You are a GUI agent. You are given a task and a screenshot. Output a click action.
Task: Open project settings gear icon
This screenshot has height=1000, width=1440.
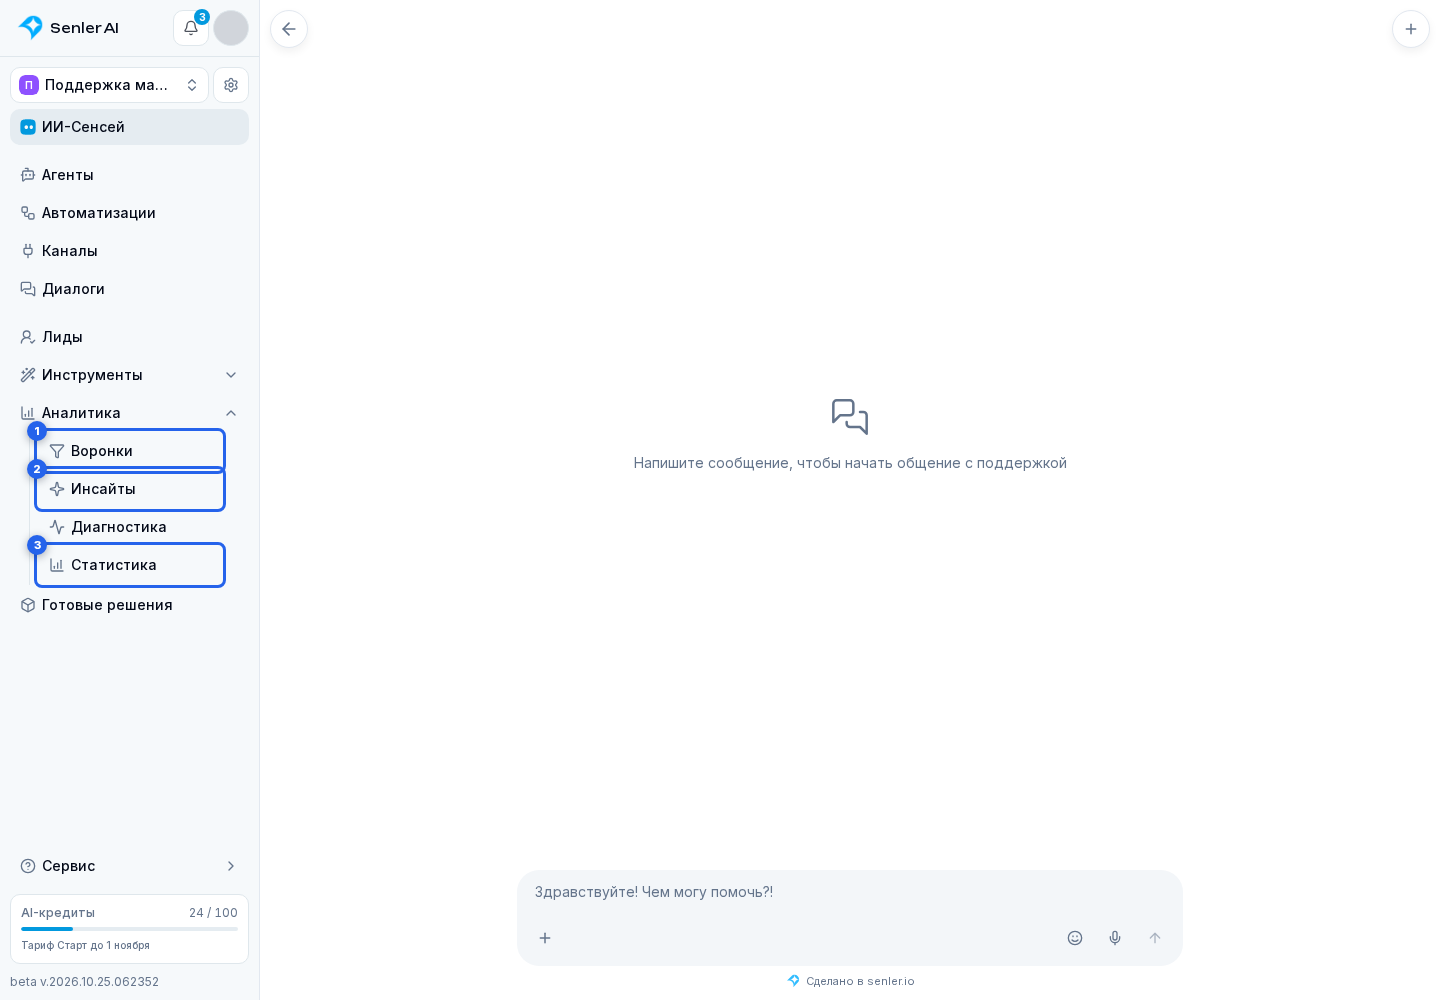click(x=231, y=85)
